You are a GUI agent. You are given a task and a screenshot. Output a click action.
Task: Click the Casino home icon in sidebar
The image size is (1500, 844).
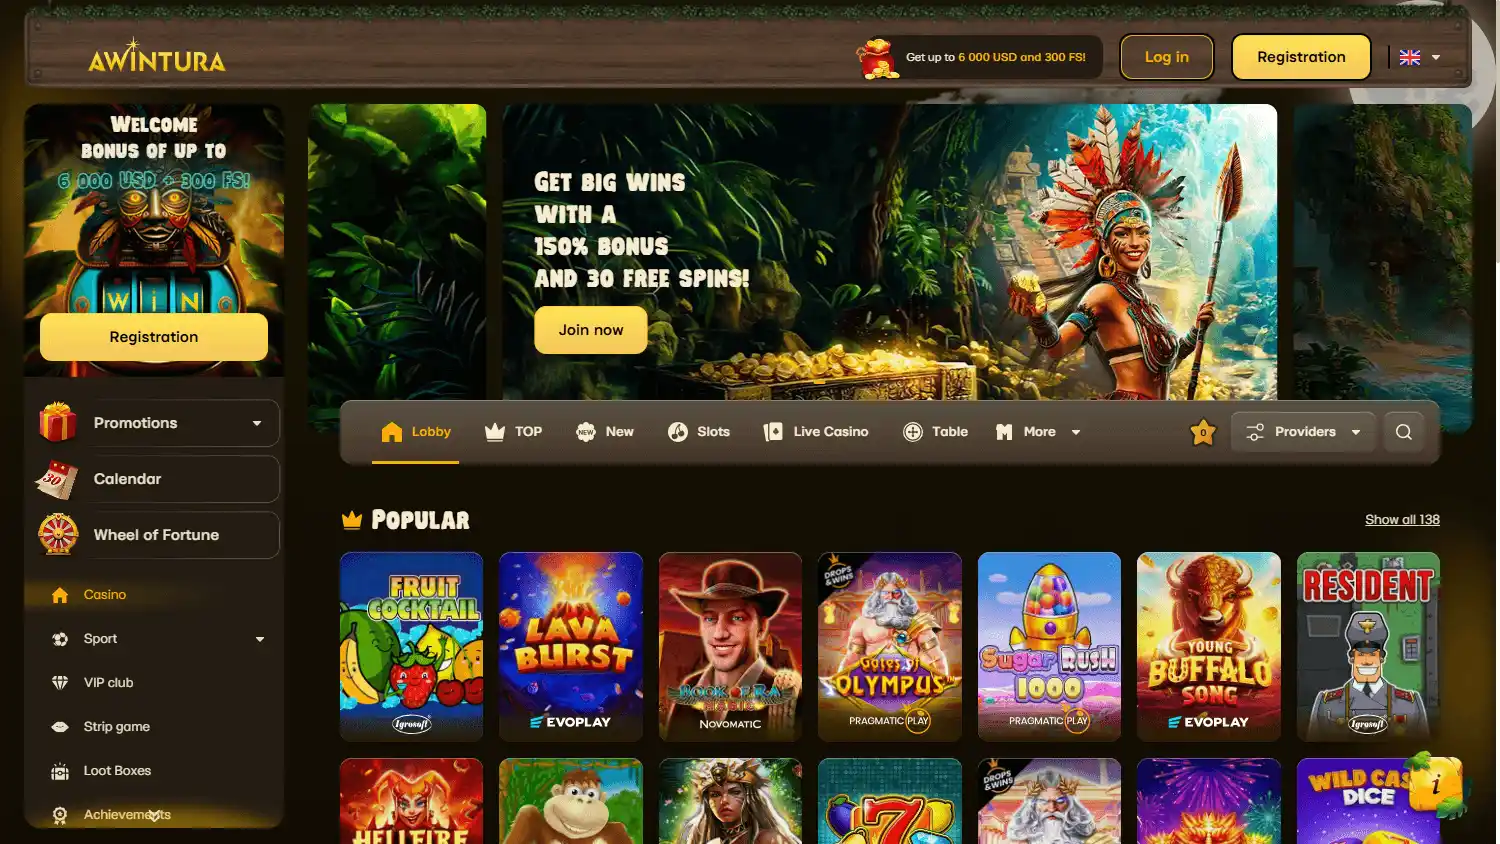click(60, 595)
